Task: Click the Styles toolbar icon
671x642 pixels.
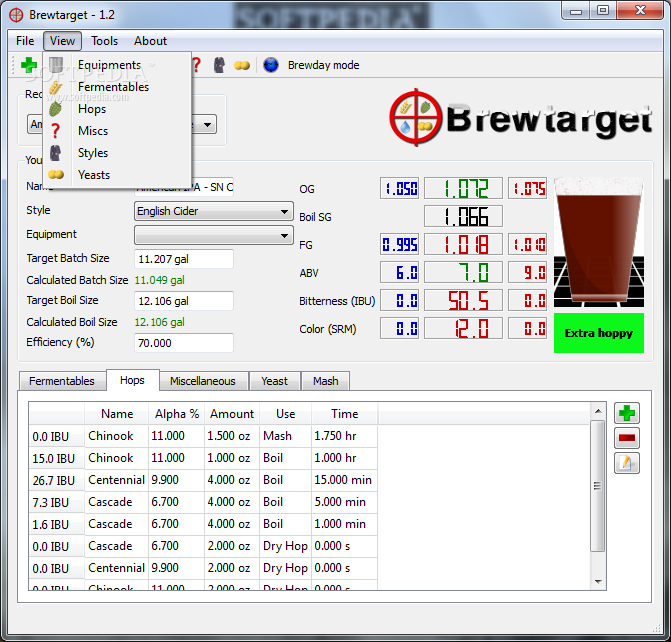Action: [x=219, y=65]
